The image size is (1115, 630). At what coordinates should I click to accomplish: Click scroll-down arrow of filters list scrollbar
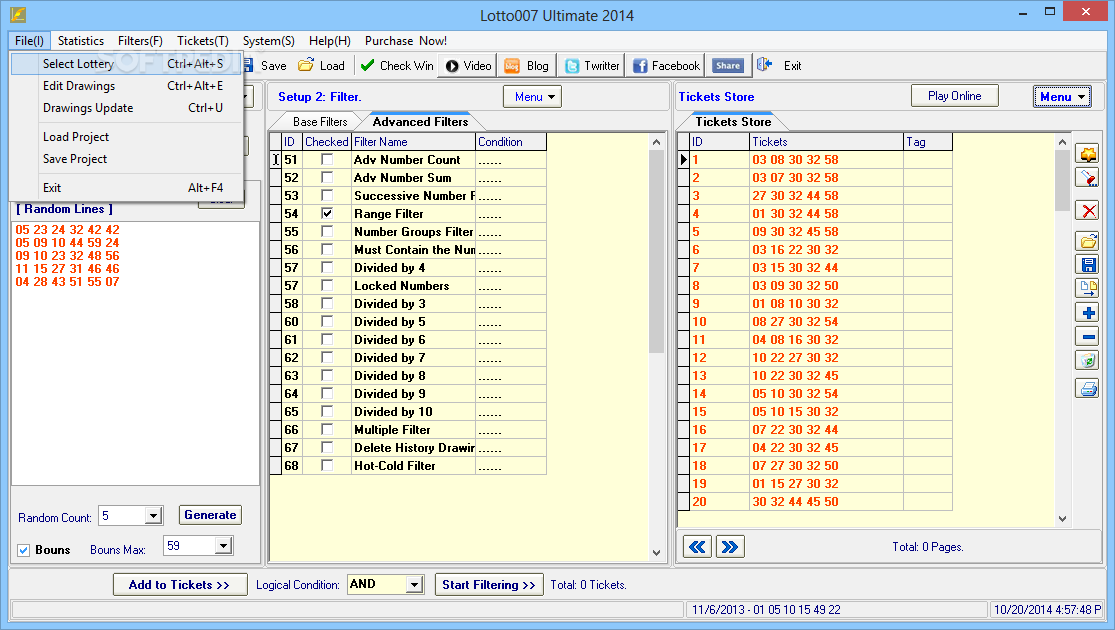coord(656,552)
